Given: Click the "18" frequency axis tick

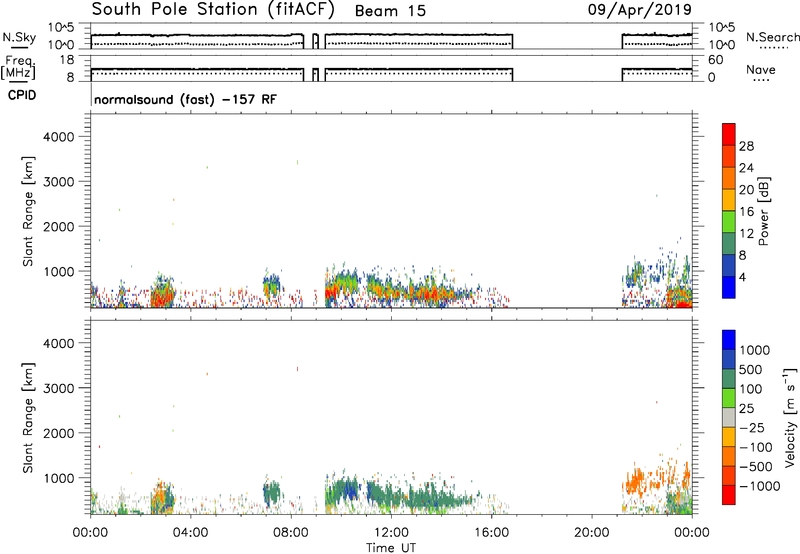Looking at the screenshot, I should click(x=67, y=60).
